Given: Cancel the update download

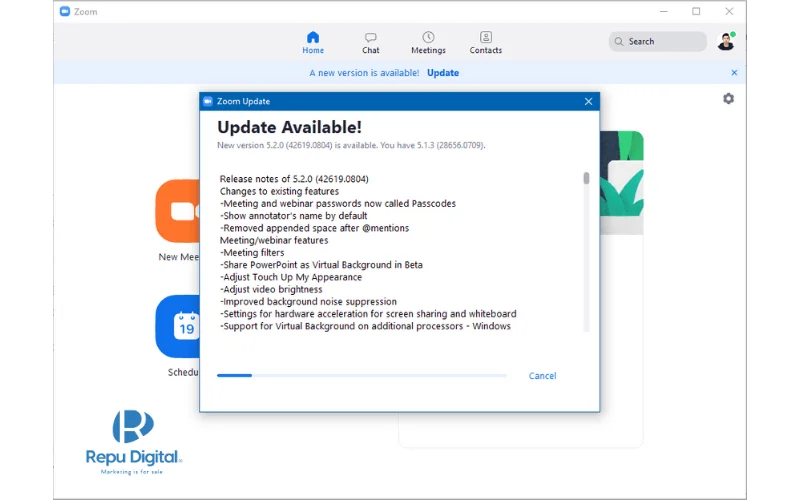Looking at the screenshot, I should [542, 376].
